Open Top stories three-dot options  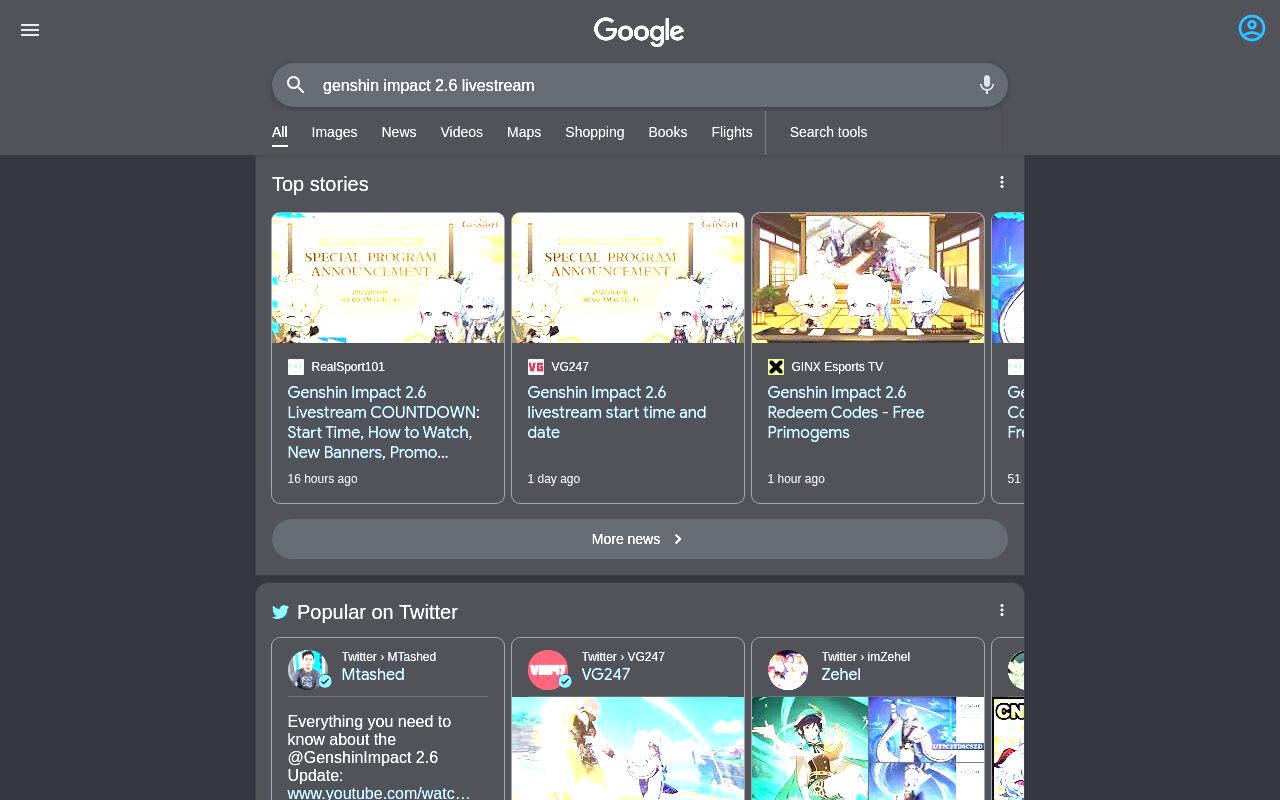[1002, 182]
